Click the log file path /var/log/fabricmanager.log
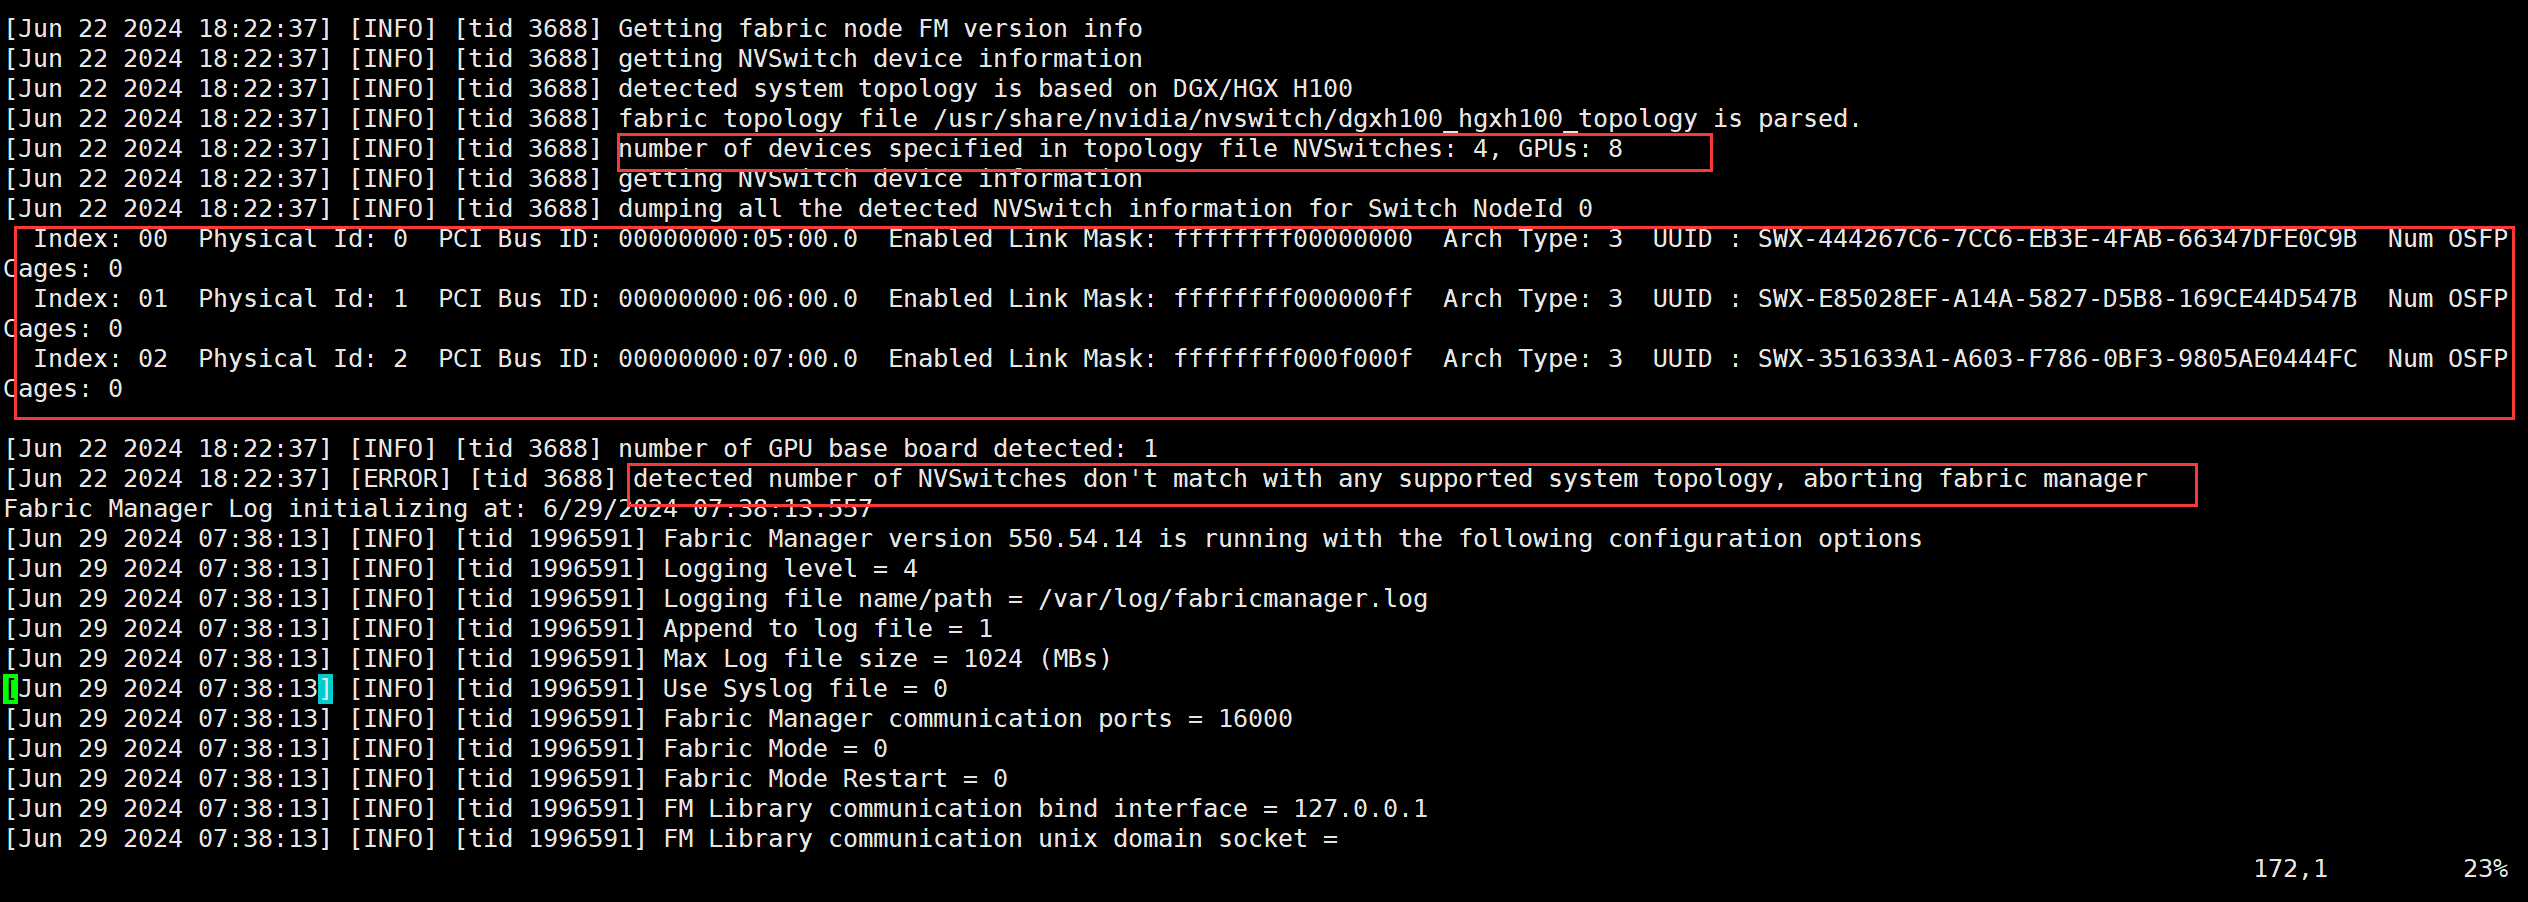Screen dimensions: 2528x902 tap(1233, 599)
